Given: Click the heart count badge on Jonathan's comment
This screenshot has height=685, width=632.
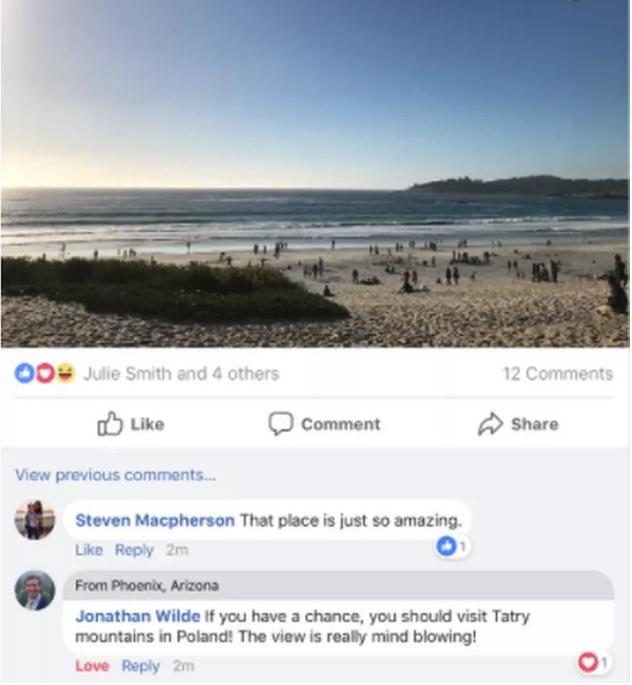Looking at the screenshot, I should (593, 663).
